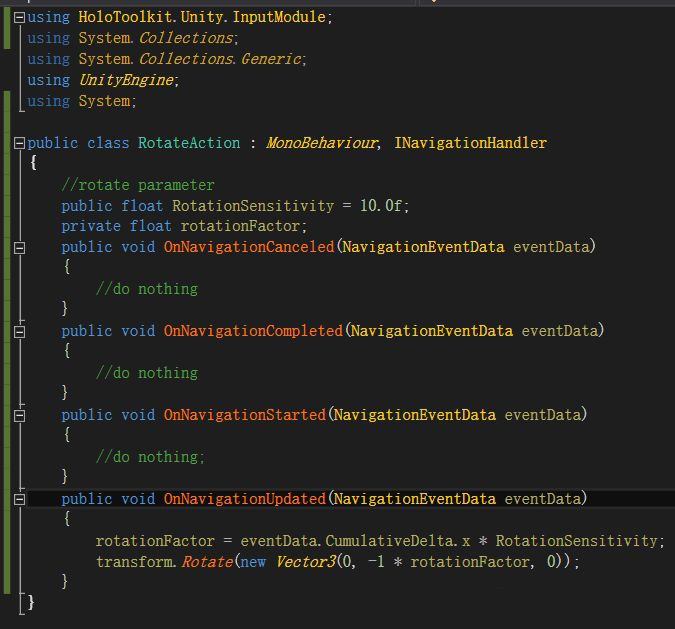
Task: Click the 10.0f value
Action: pos(381,206)
